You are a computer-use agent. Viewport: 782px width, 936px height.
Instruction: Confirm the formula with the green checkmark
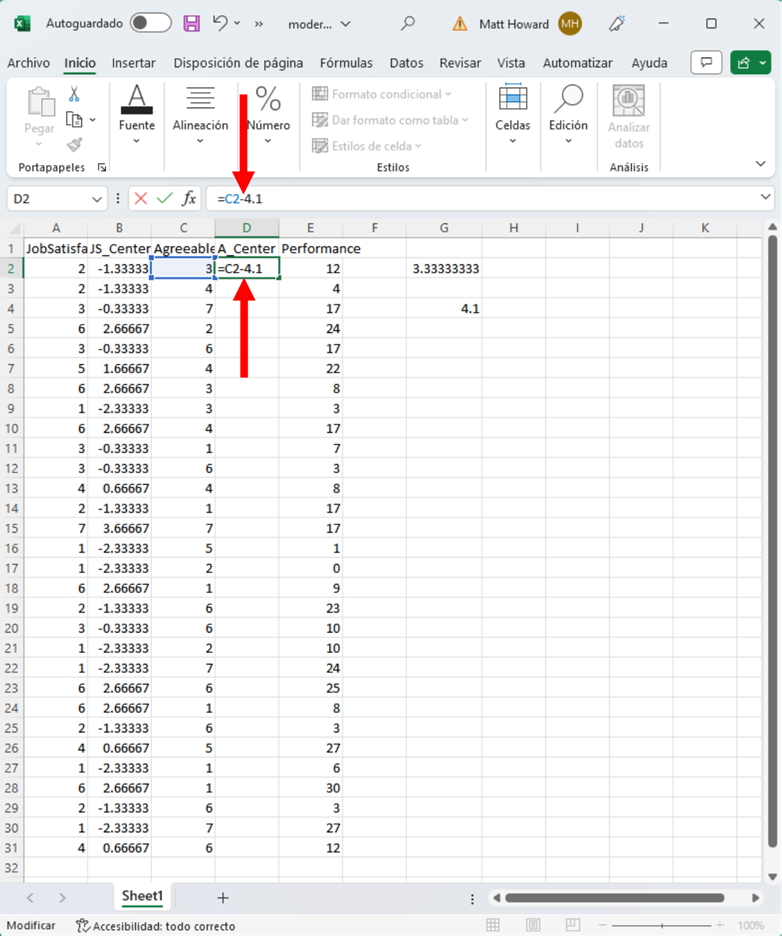(x=165, y=199)
